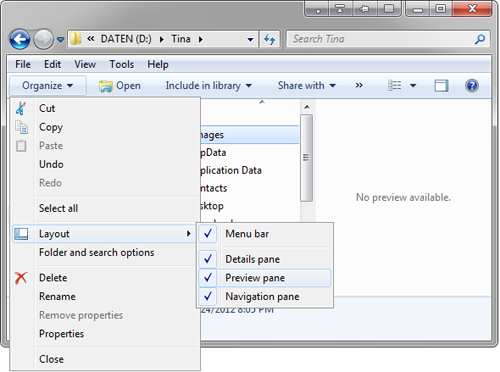Click the breadcrumb overflow chevrons
Image resolution: width=500 pixels, height=372 pixels.
pos(91,39)
